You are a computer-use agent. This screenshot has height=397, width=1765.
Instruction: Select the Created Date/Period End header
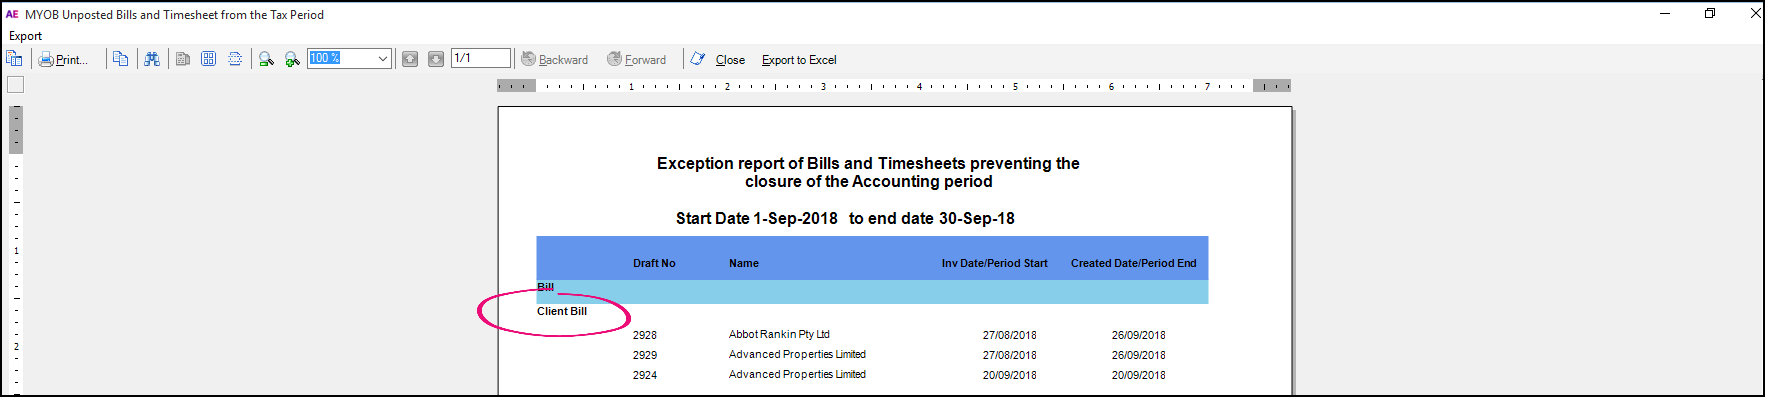coord(1134,263)
